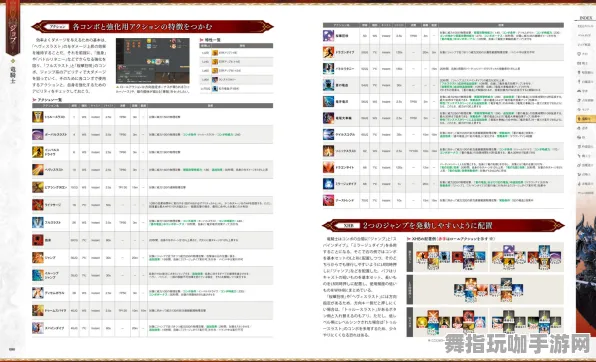Click the トゥルースラスト action icon
The image size is (596, 362).
click(38, 117)
